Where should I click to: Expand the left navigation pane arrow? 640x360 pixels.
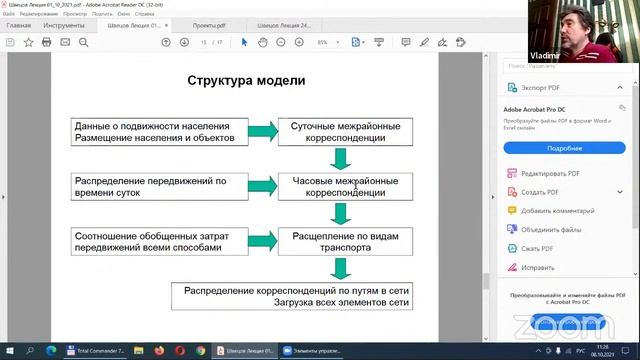click(3, 197)
